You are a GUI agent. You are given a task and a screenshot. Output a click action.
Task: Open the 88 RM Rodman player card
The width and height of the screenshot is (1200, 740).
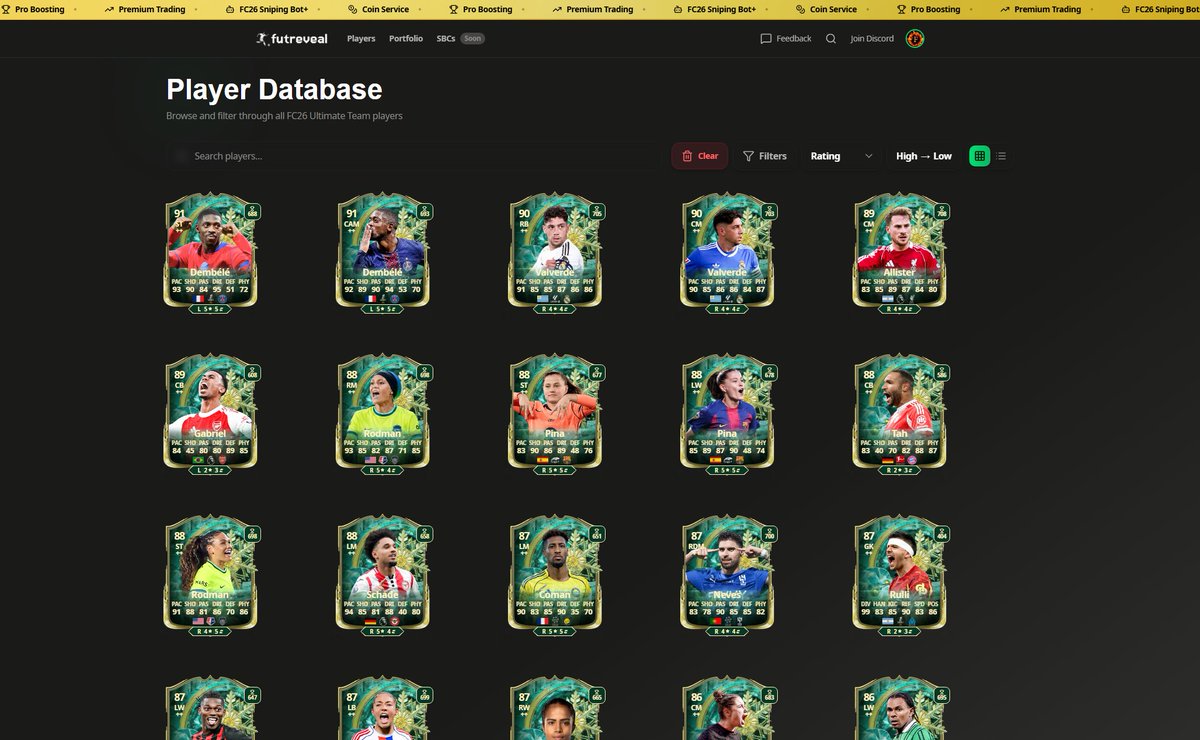click(383, 415)
